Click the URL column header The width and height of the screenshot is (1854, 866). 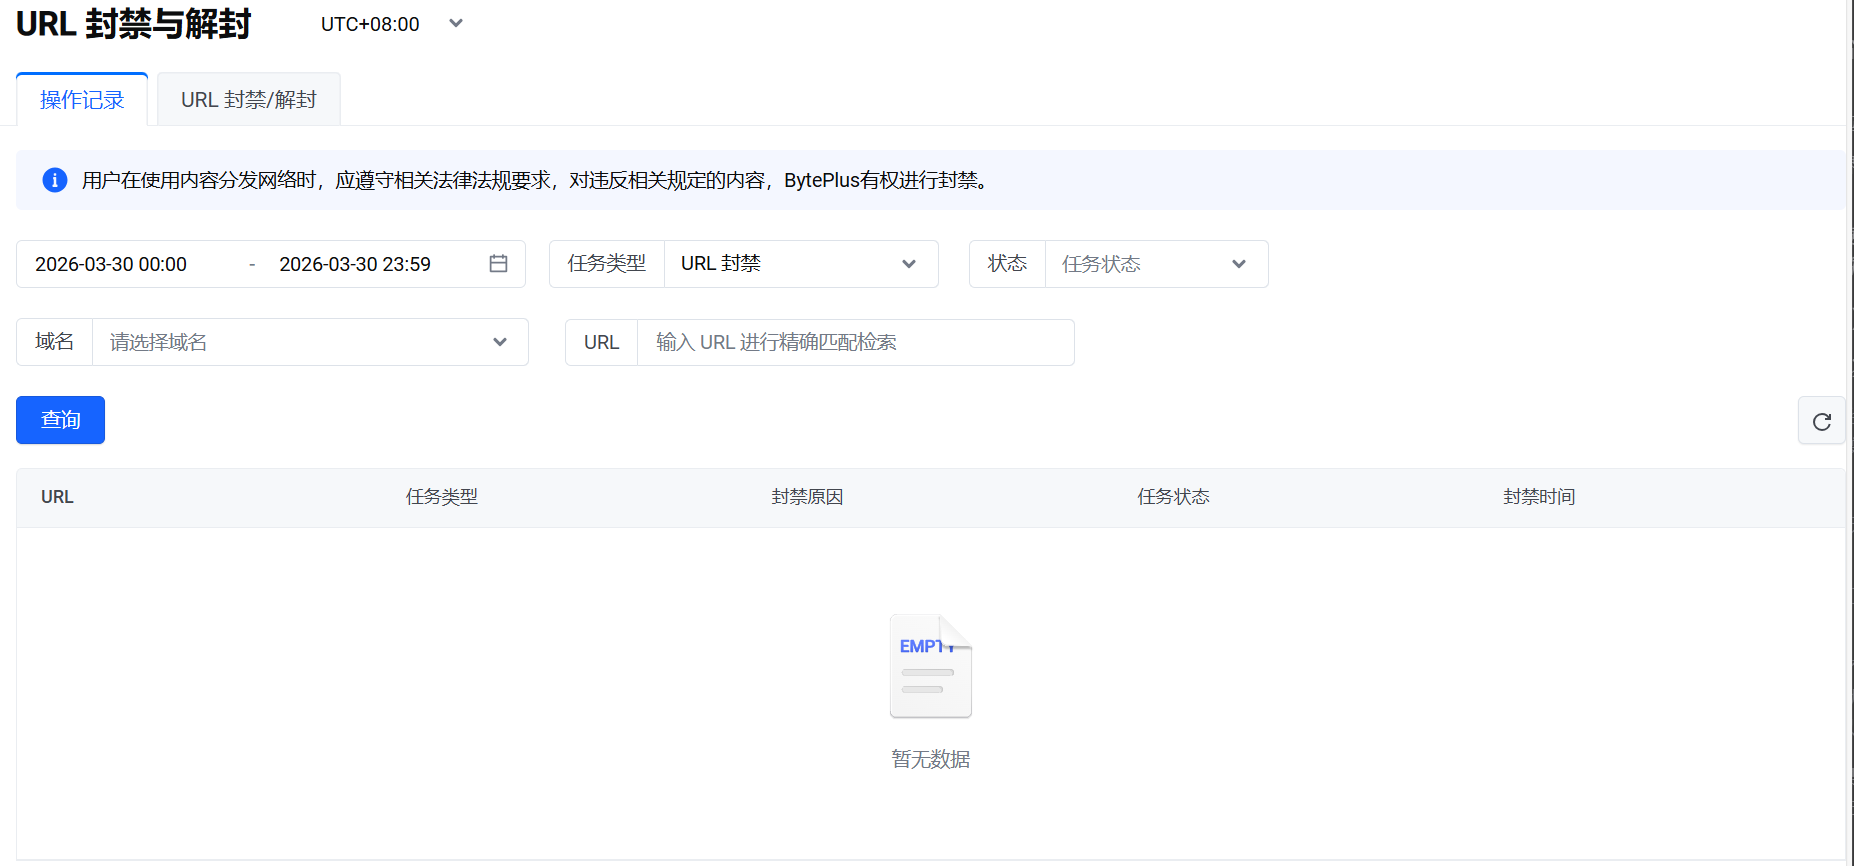pyautogui.click(x=57, y=497)
